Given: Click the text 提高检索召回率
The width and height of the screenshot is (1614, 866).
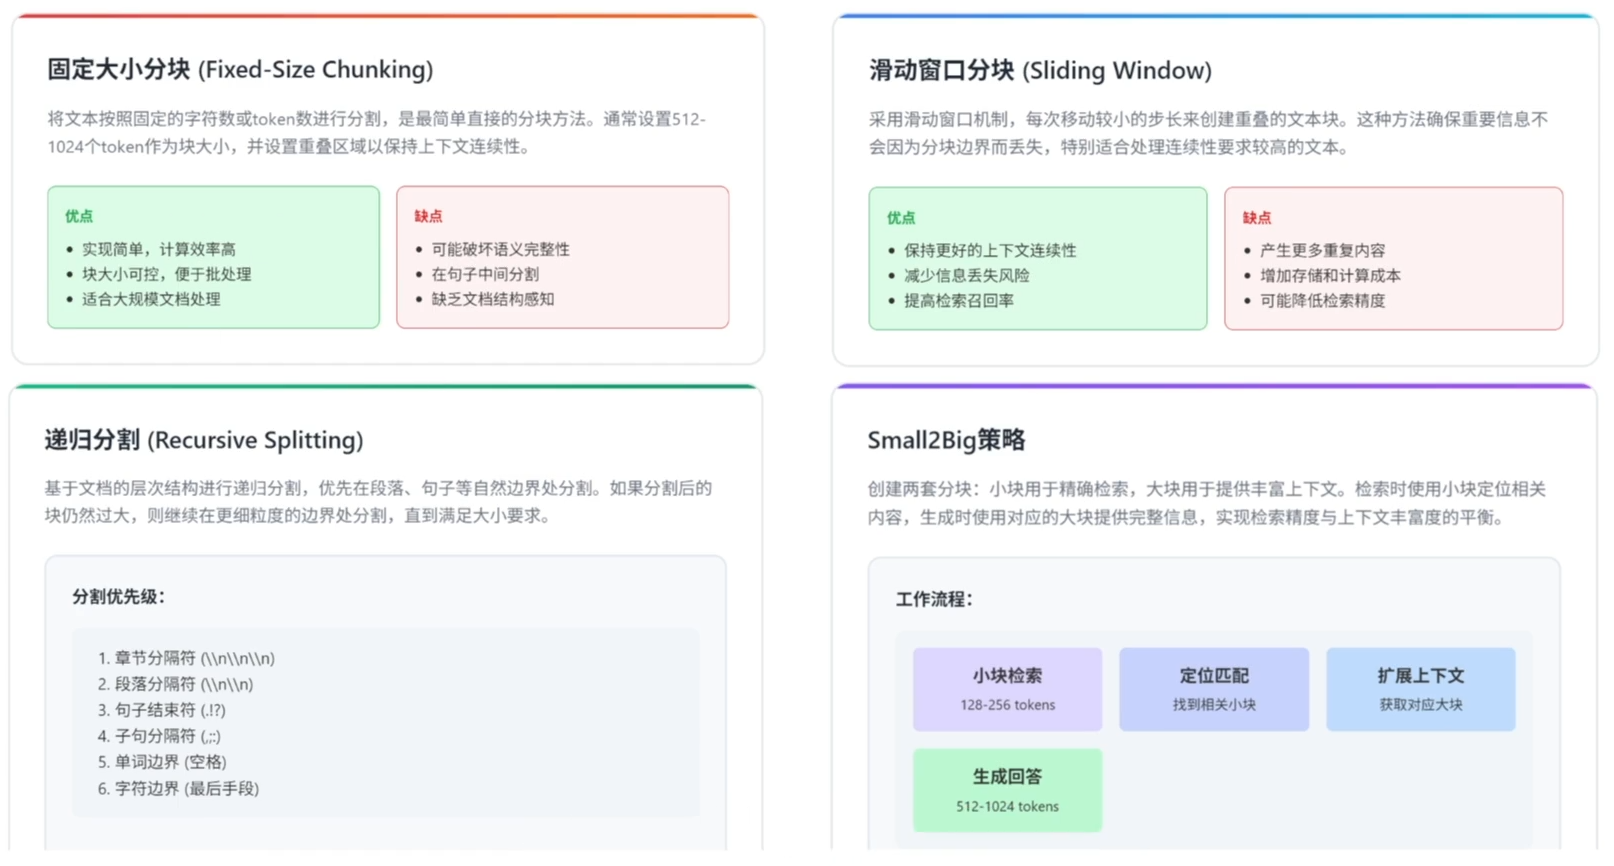Looking at the screenshot, I should 959,300.
